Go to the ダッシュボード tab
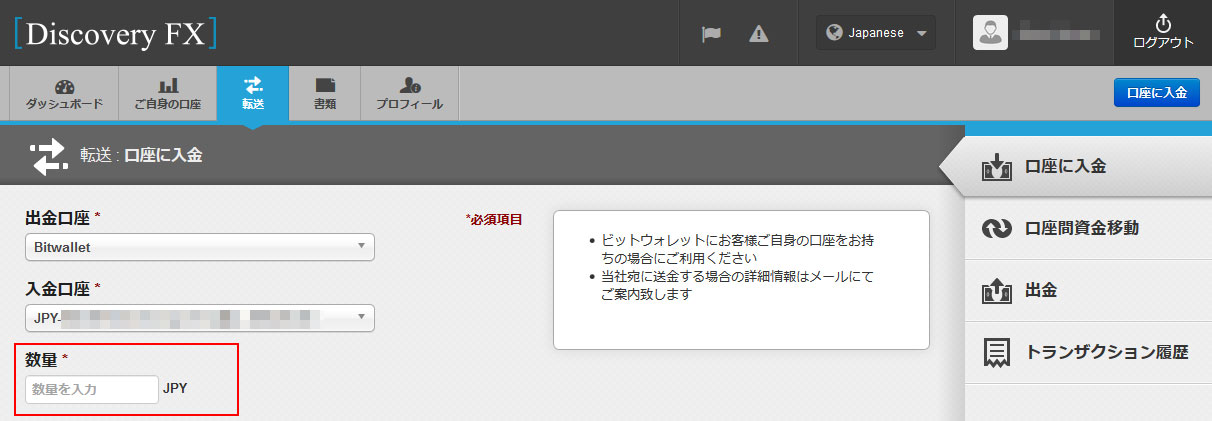Image resolution: width=1212 pixels, height=421 pixels. point(64,94)
